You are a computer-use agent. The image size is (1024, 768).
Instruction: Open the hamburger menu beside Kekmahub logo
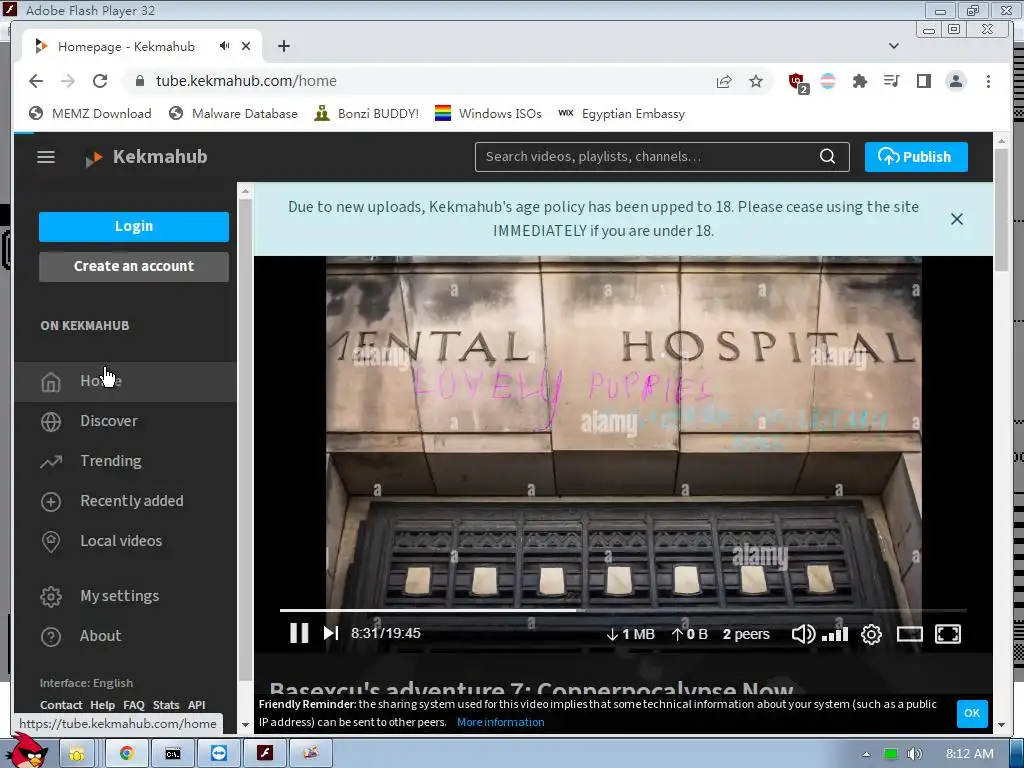coord(46,157)
